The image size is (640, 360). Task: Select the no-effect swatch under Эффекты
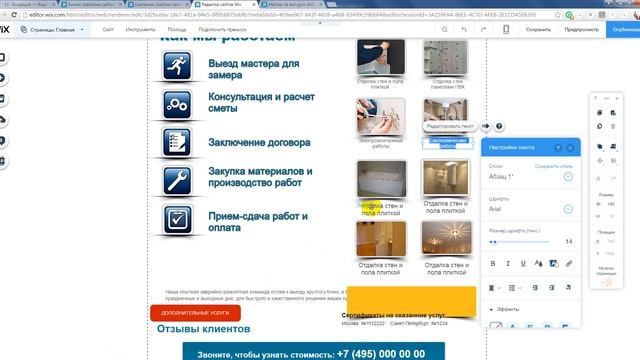click(496, 325)
